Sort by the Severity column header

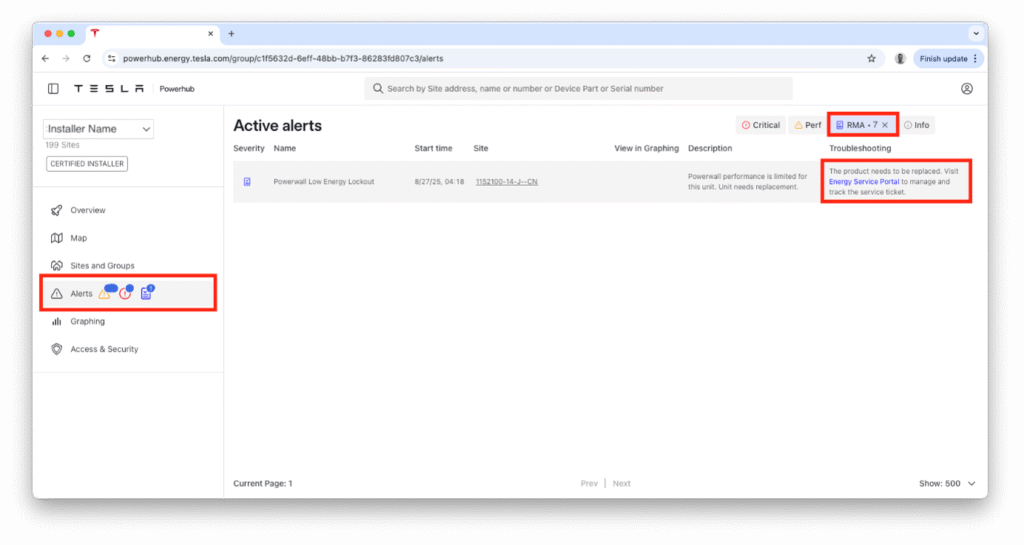click(249, 148)
